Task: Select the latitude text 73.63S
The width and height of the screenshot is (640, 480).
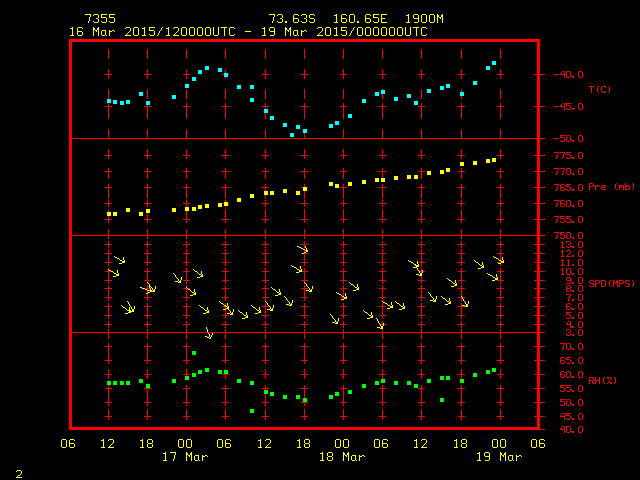Action: point(292,19)
